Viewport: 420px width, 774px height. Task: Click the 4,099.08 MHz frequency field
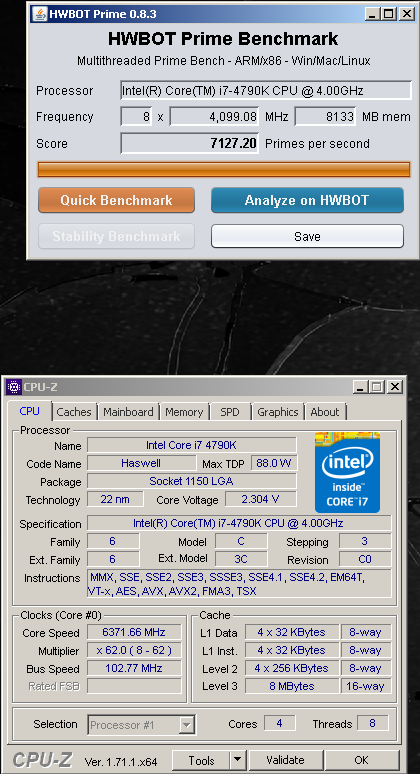215,117
